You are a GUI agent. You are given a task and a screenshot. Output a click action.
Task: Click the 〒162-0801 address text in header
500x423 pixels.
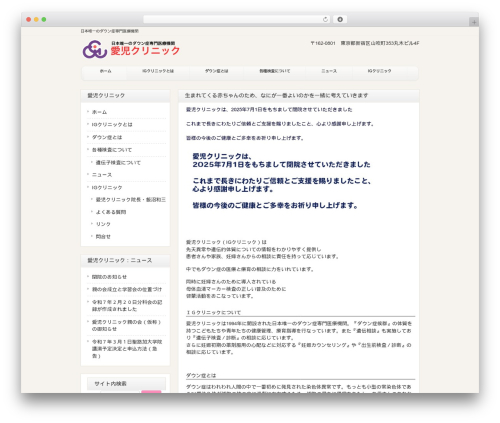(x=365, y=43)
